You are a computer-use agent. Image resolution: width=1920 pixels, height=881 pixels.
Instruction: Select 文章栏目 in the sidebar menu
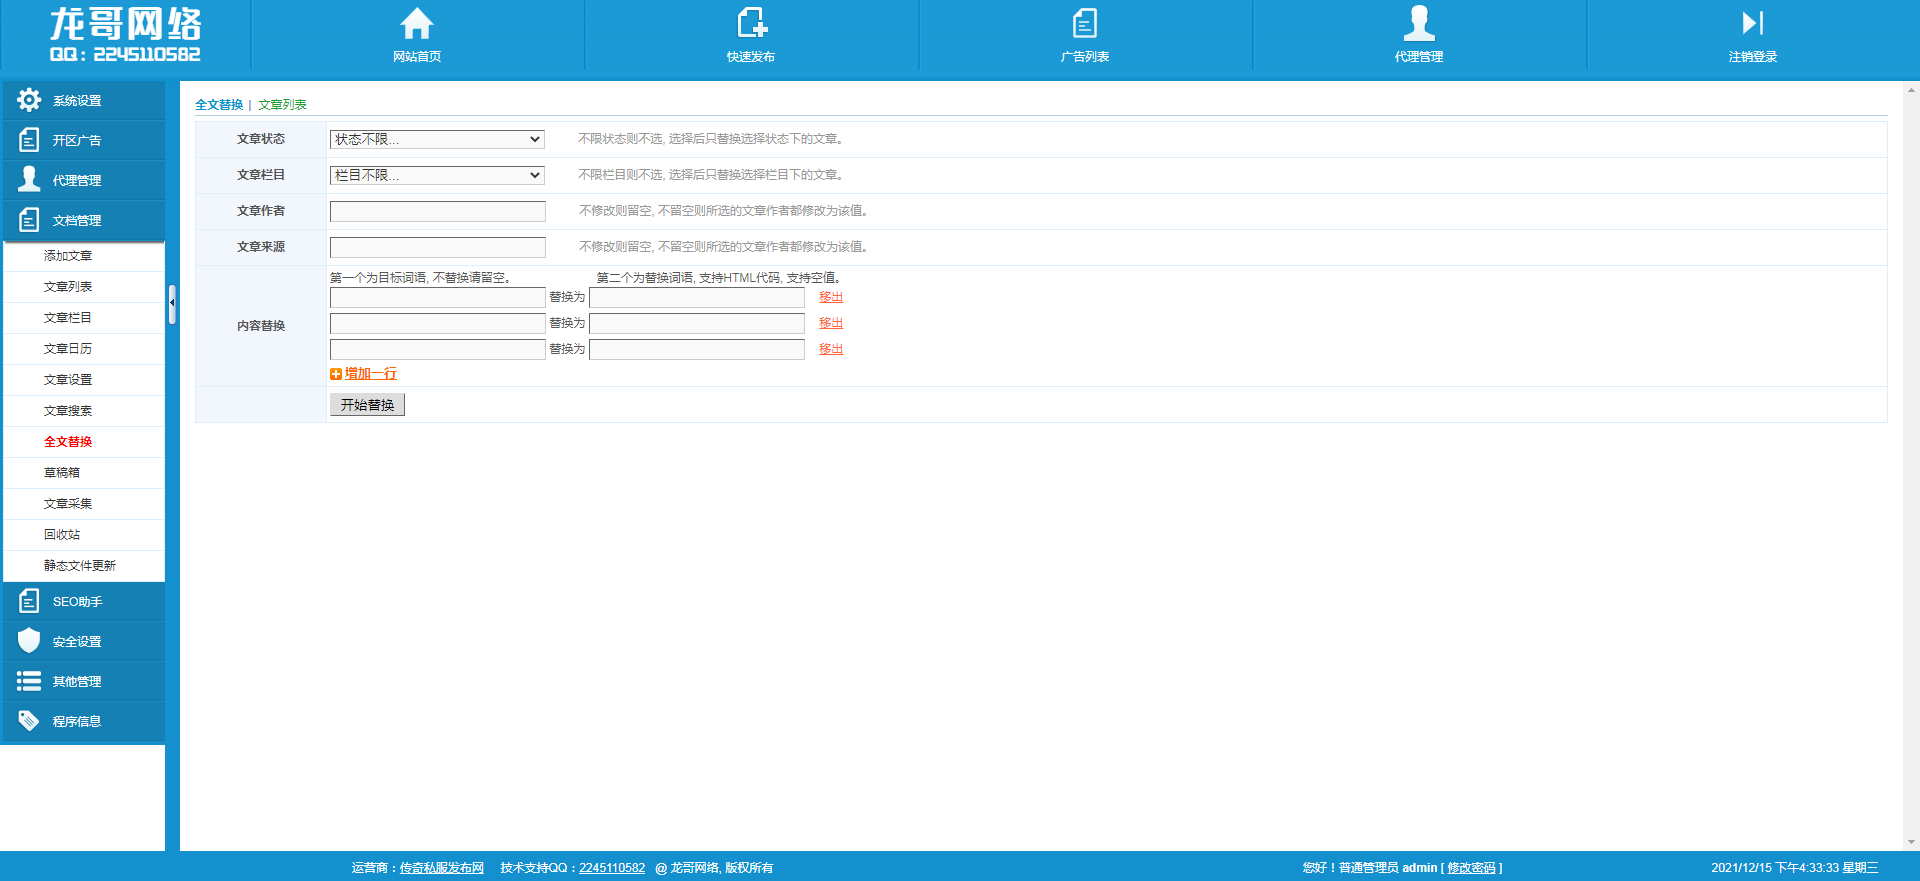(x=68, y=318)
